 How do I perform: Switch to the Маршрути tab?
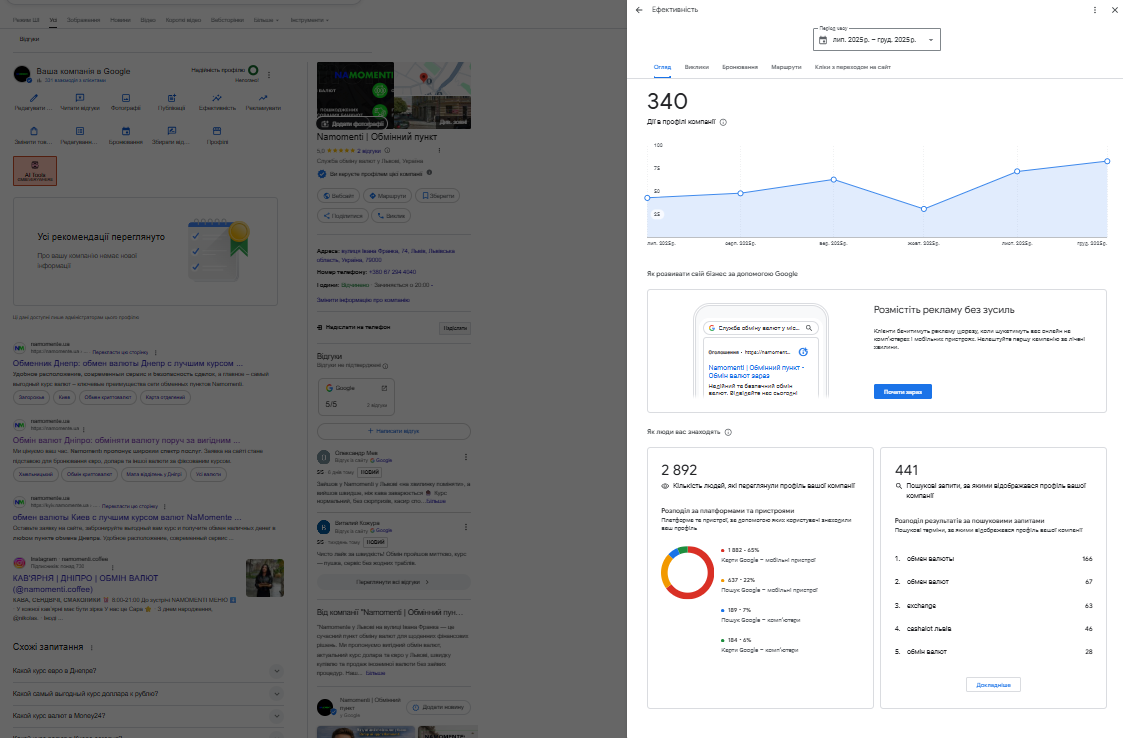(786, 67)
